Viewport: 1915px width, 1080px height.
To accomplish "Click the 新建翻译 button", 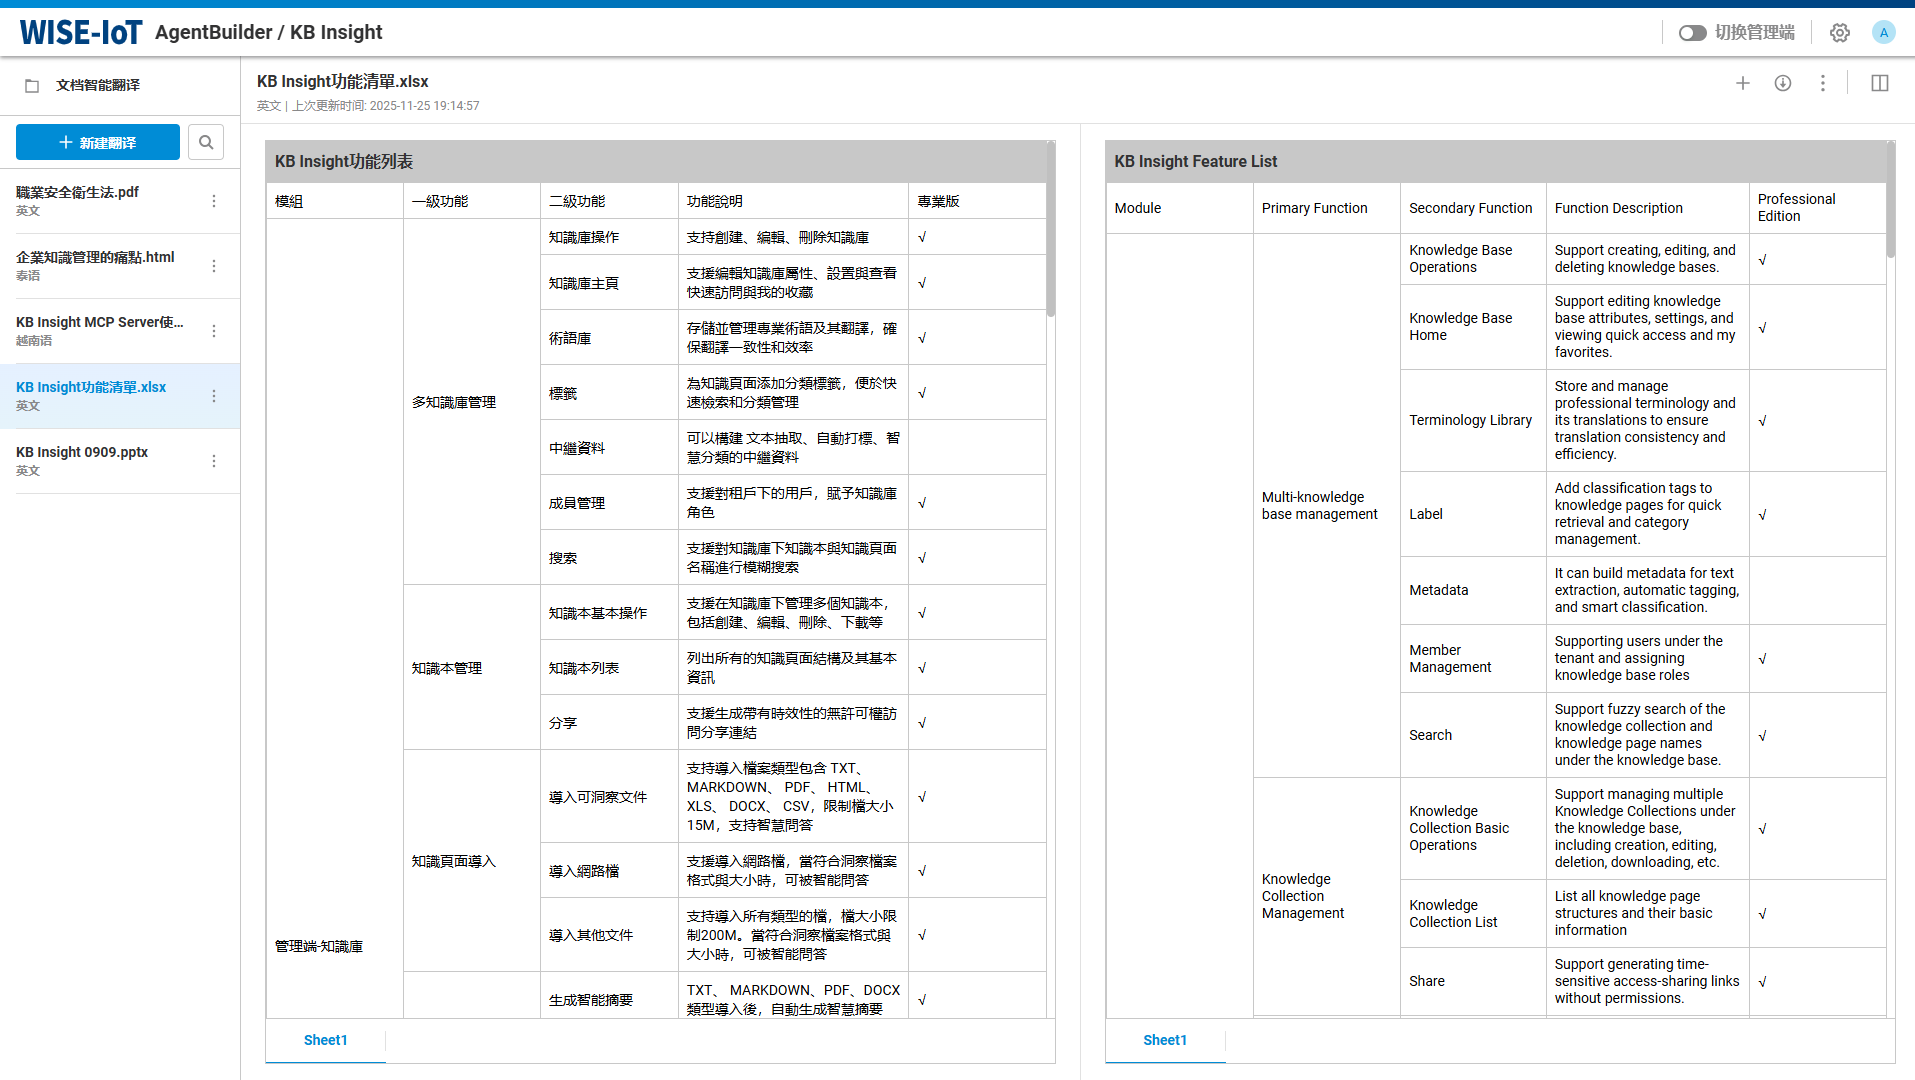I will [98, 142].
